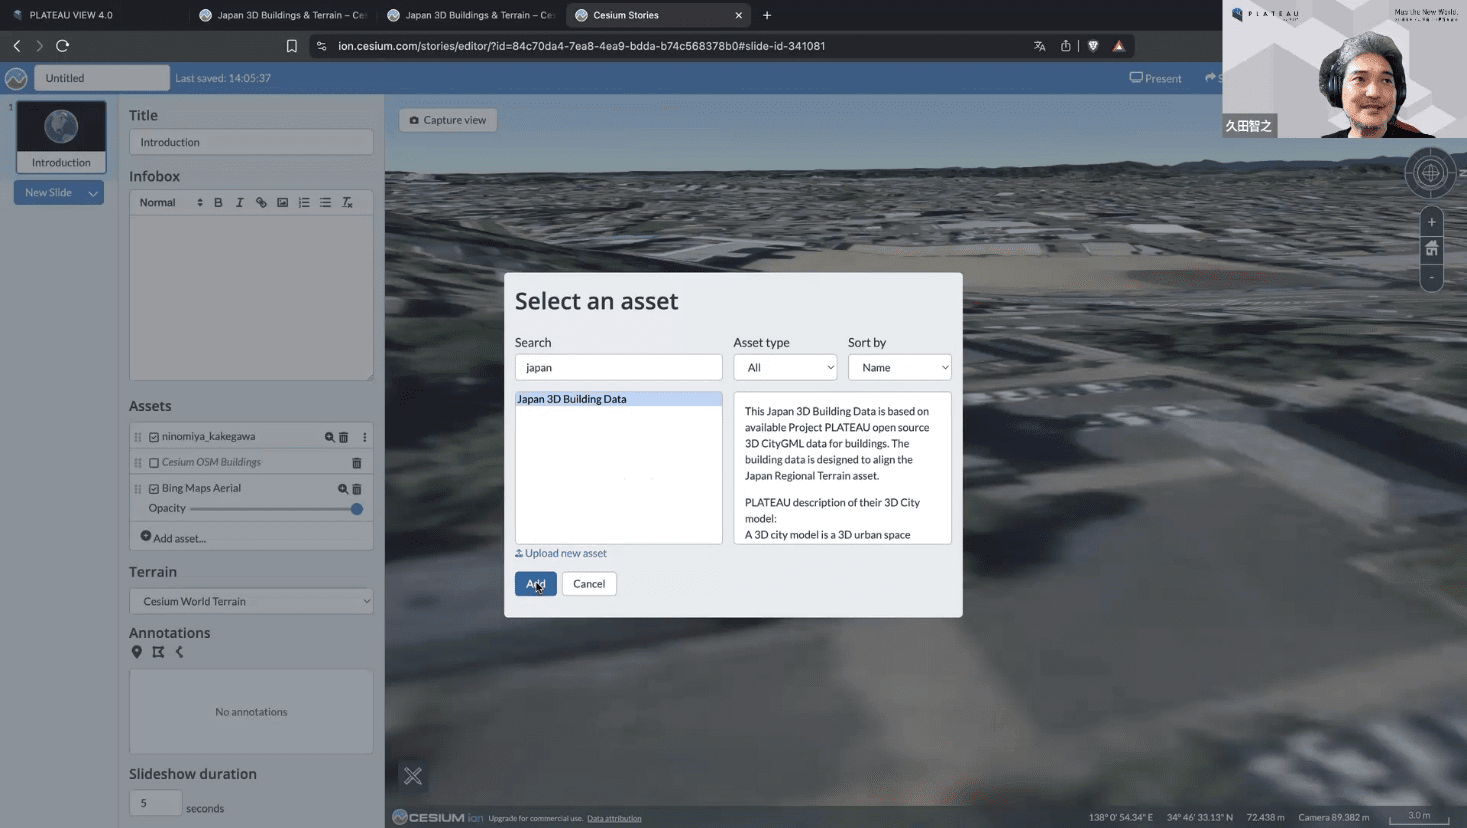Viewport: 1467px width, 828px height.
Task: Enable the Cesium OSM Buildings checkbox
Action: [154, 463]
